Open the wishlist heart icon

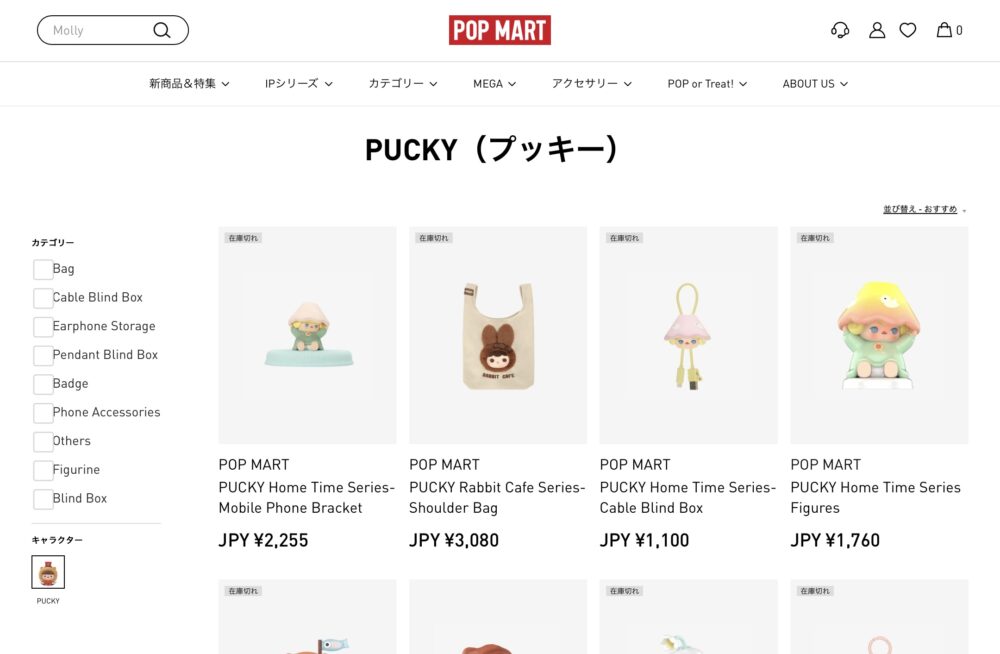(908, 30)
